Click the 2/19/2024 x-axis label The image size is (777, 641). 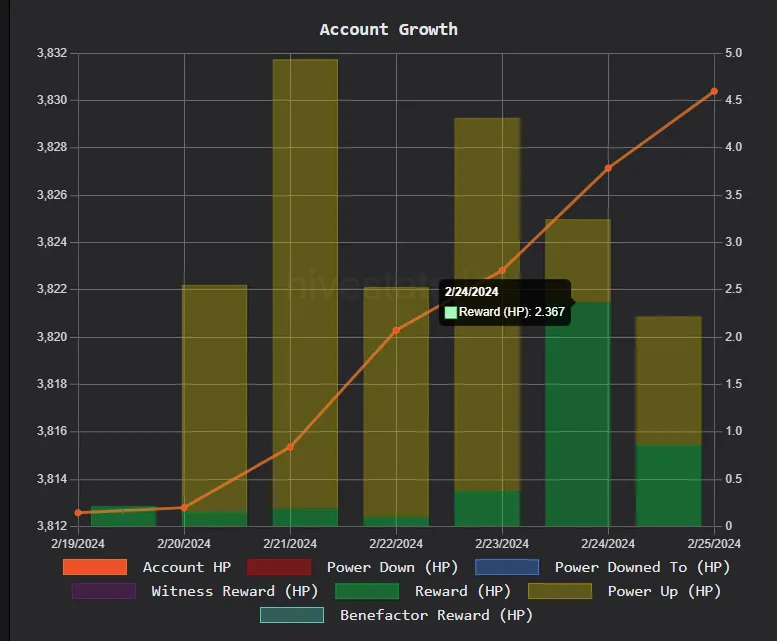pyautogui.click(x=78, y=543)
